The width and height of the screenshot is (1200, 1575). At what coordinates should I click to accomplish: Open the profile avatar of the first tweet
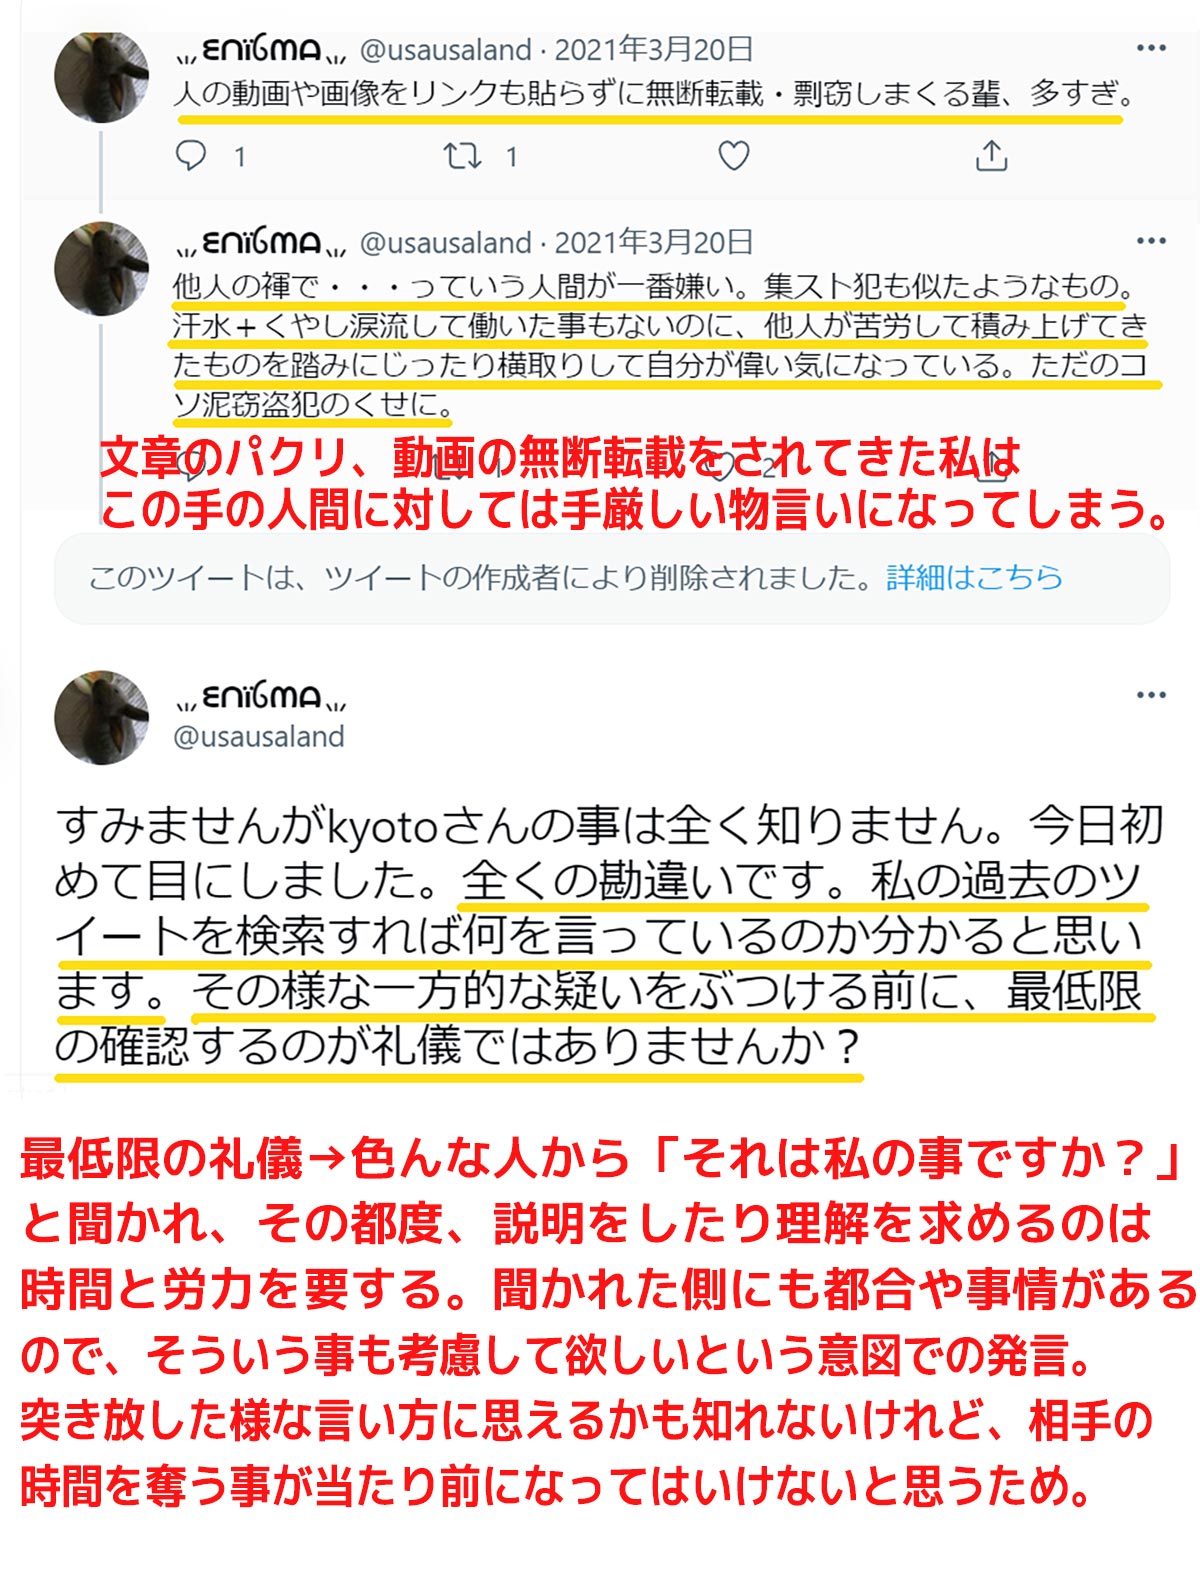pyautogui.click(x=102, y=76)
